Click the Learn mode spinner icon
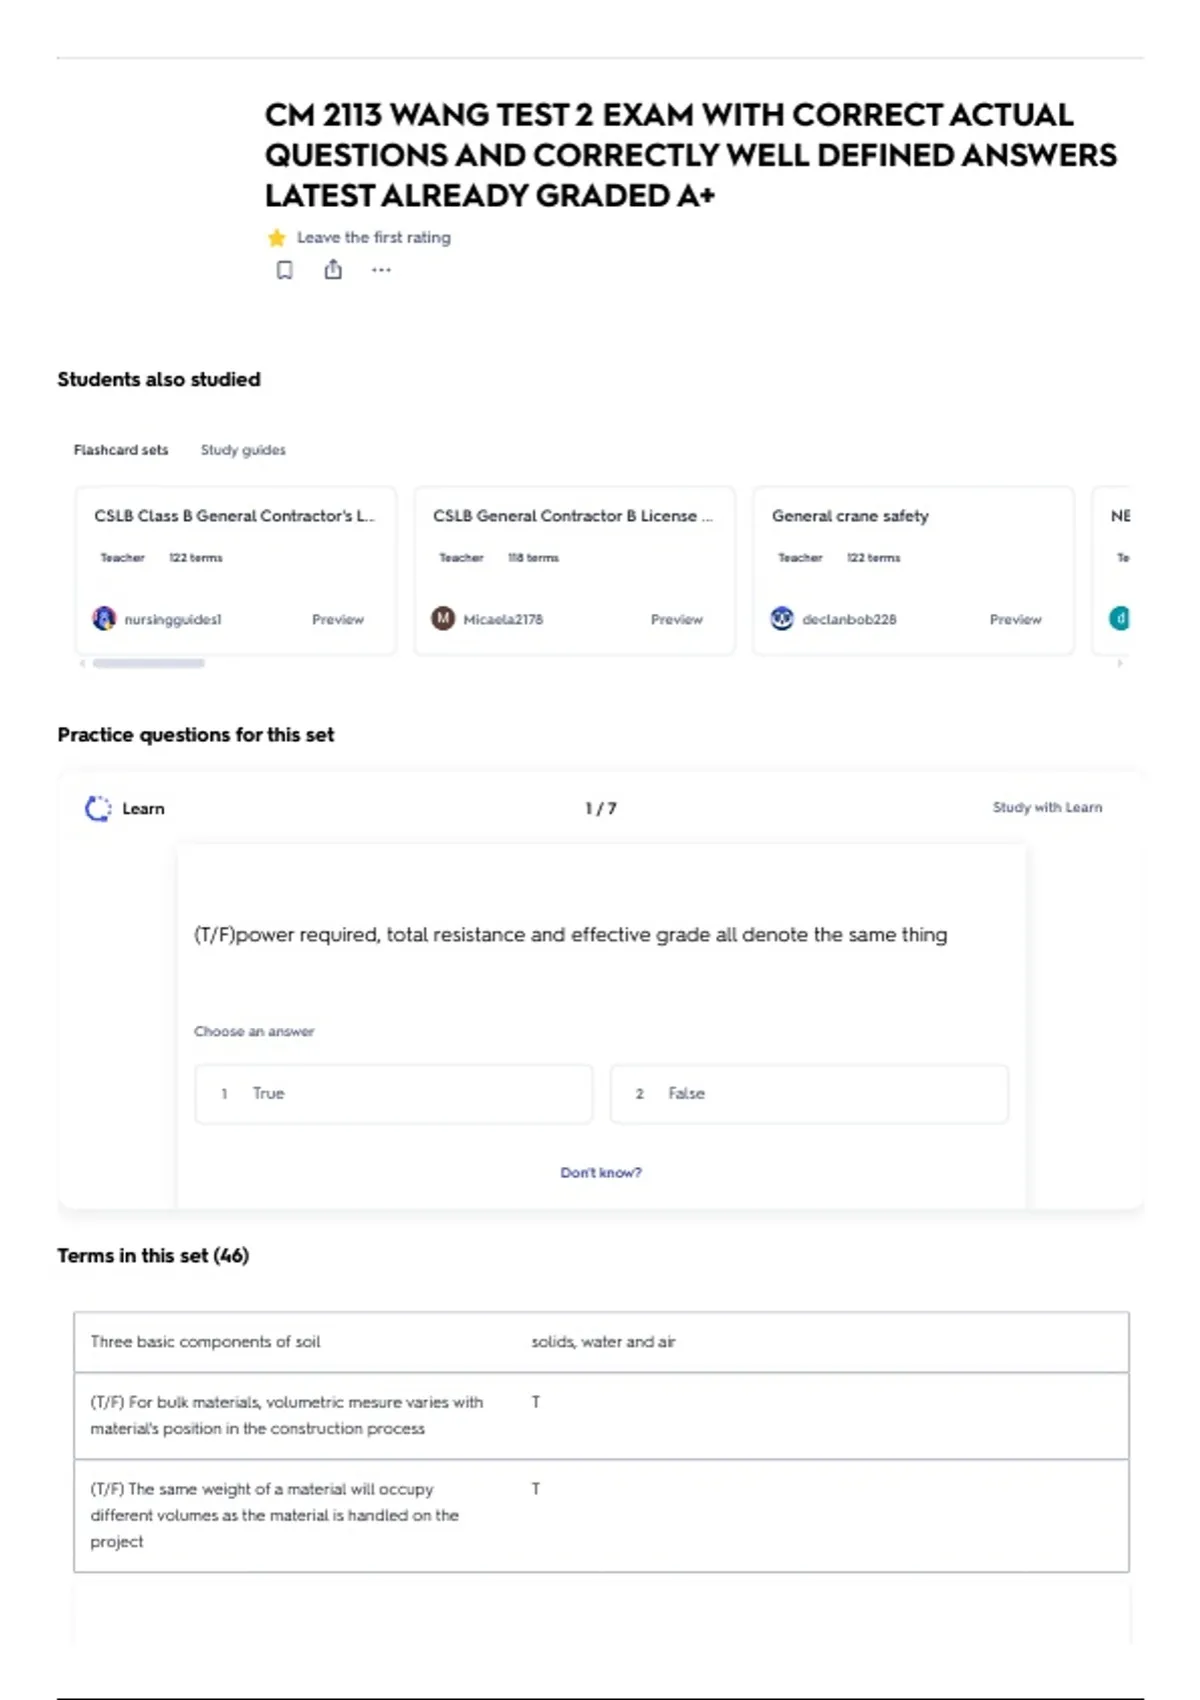Image resolution: width=1200 pixels, height=1700 pixels. [98, 809]
